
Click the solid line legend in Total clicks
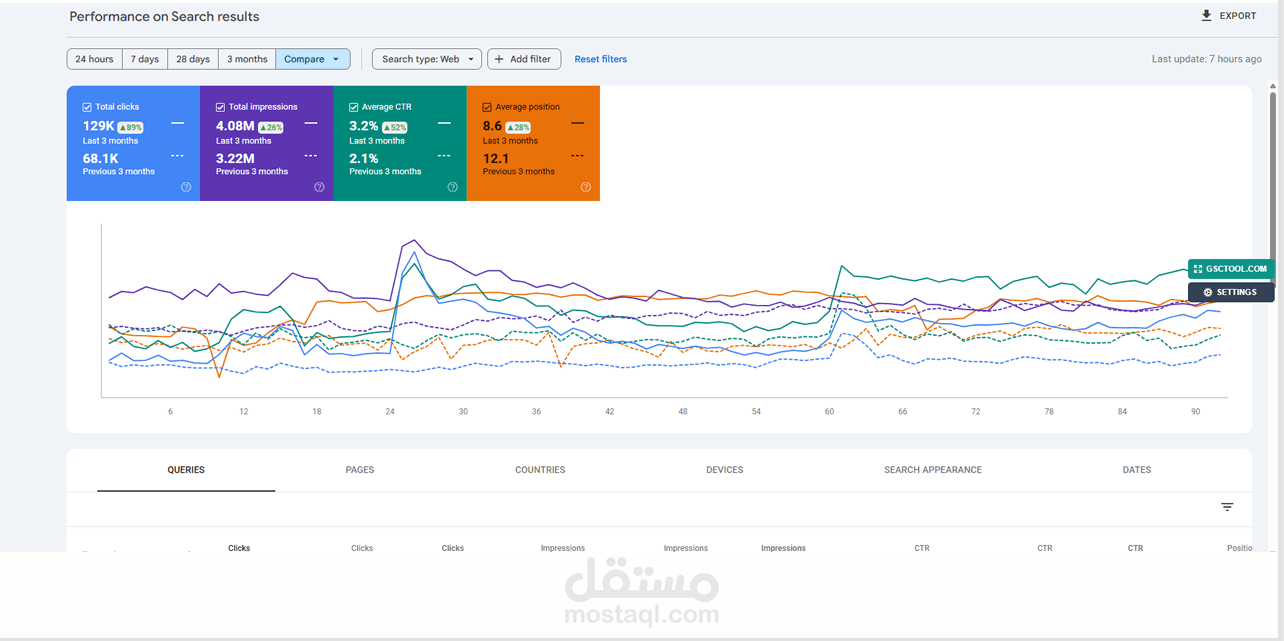177,123
